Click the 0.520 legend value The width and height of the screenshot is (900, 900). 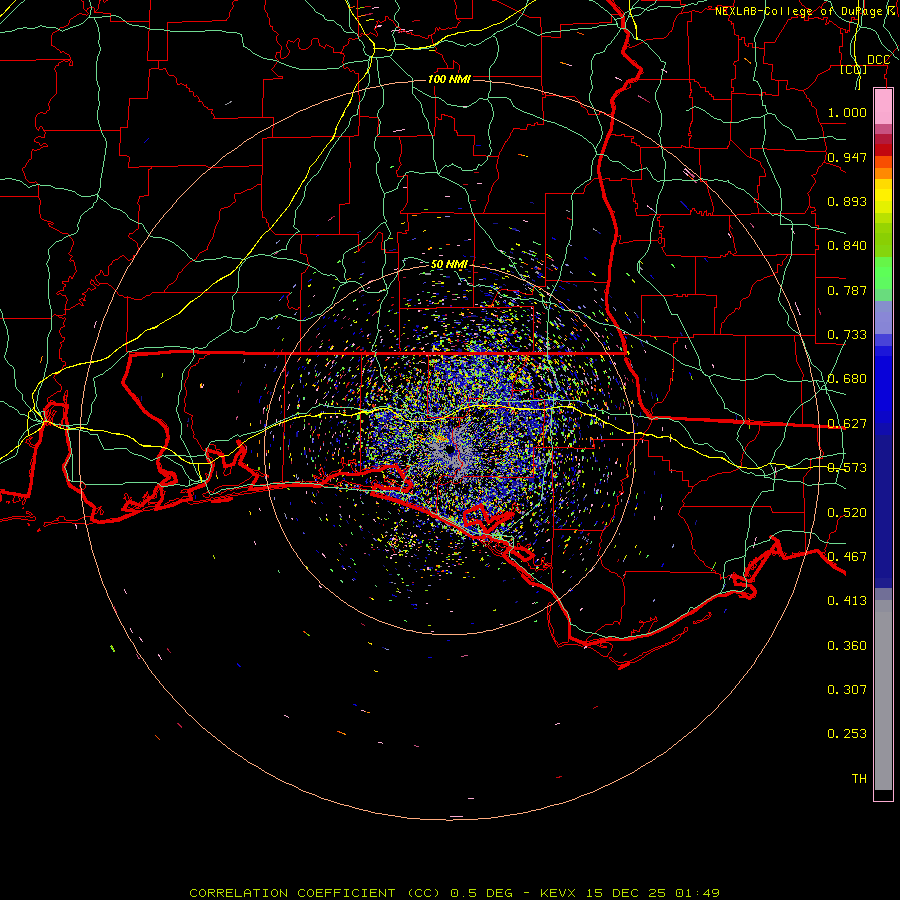(x=847, y=512)
